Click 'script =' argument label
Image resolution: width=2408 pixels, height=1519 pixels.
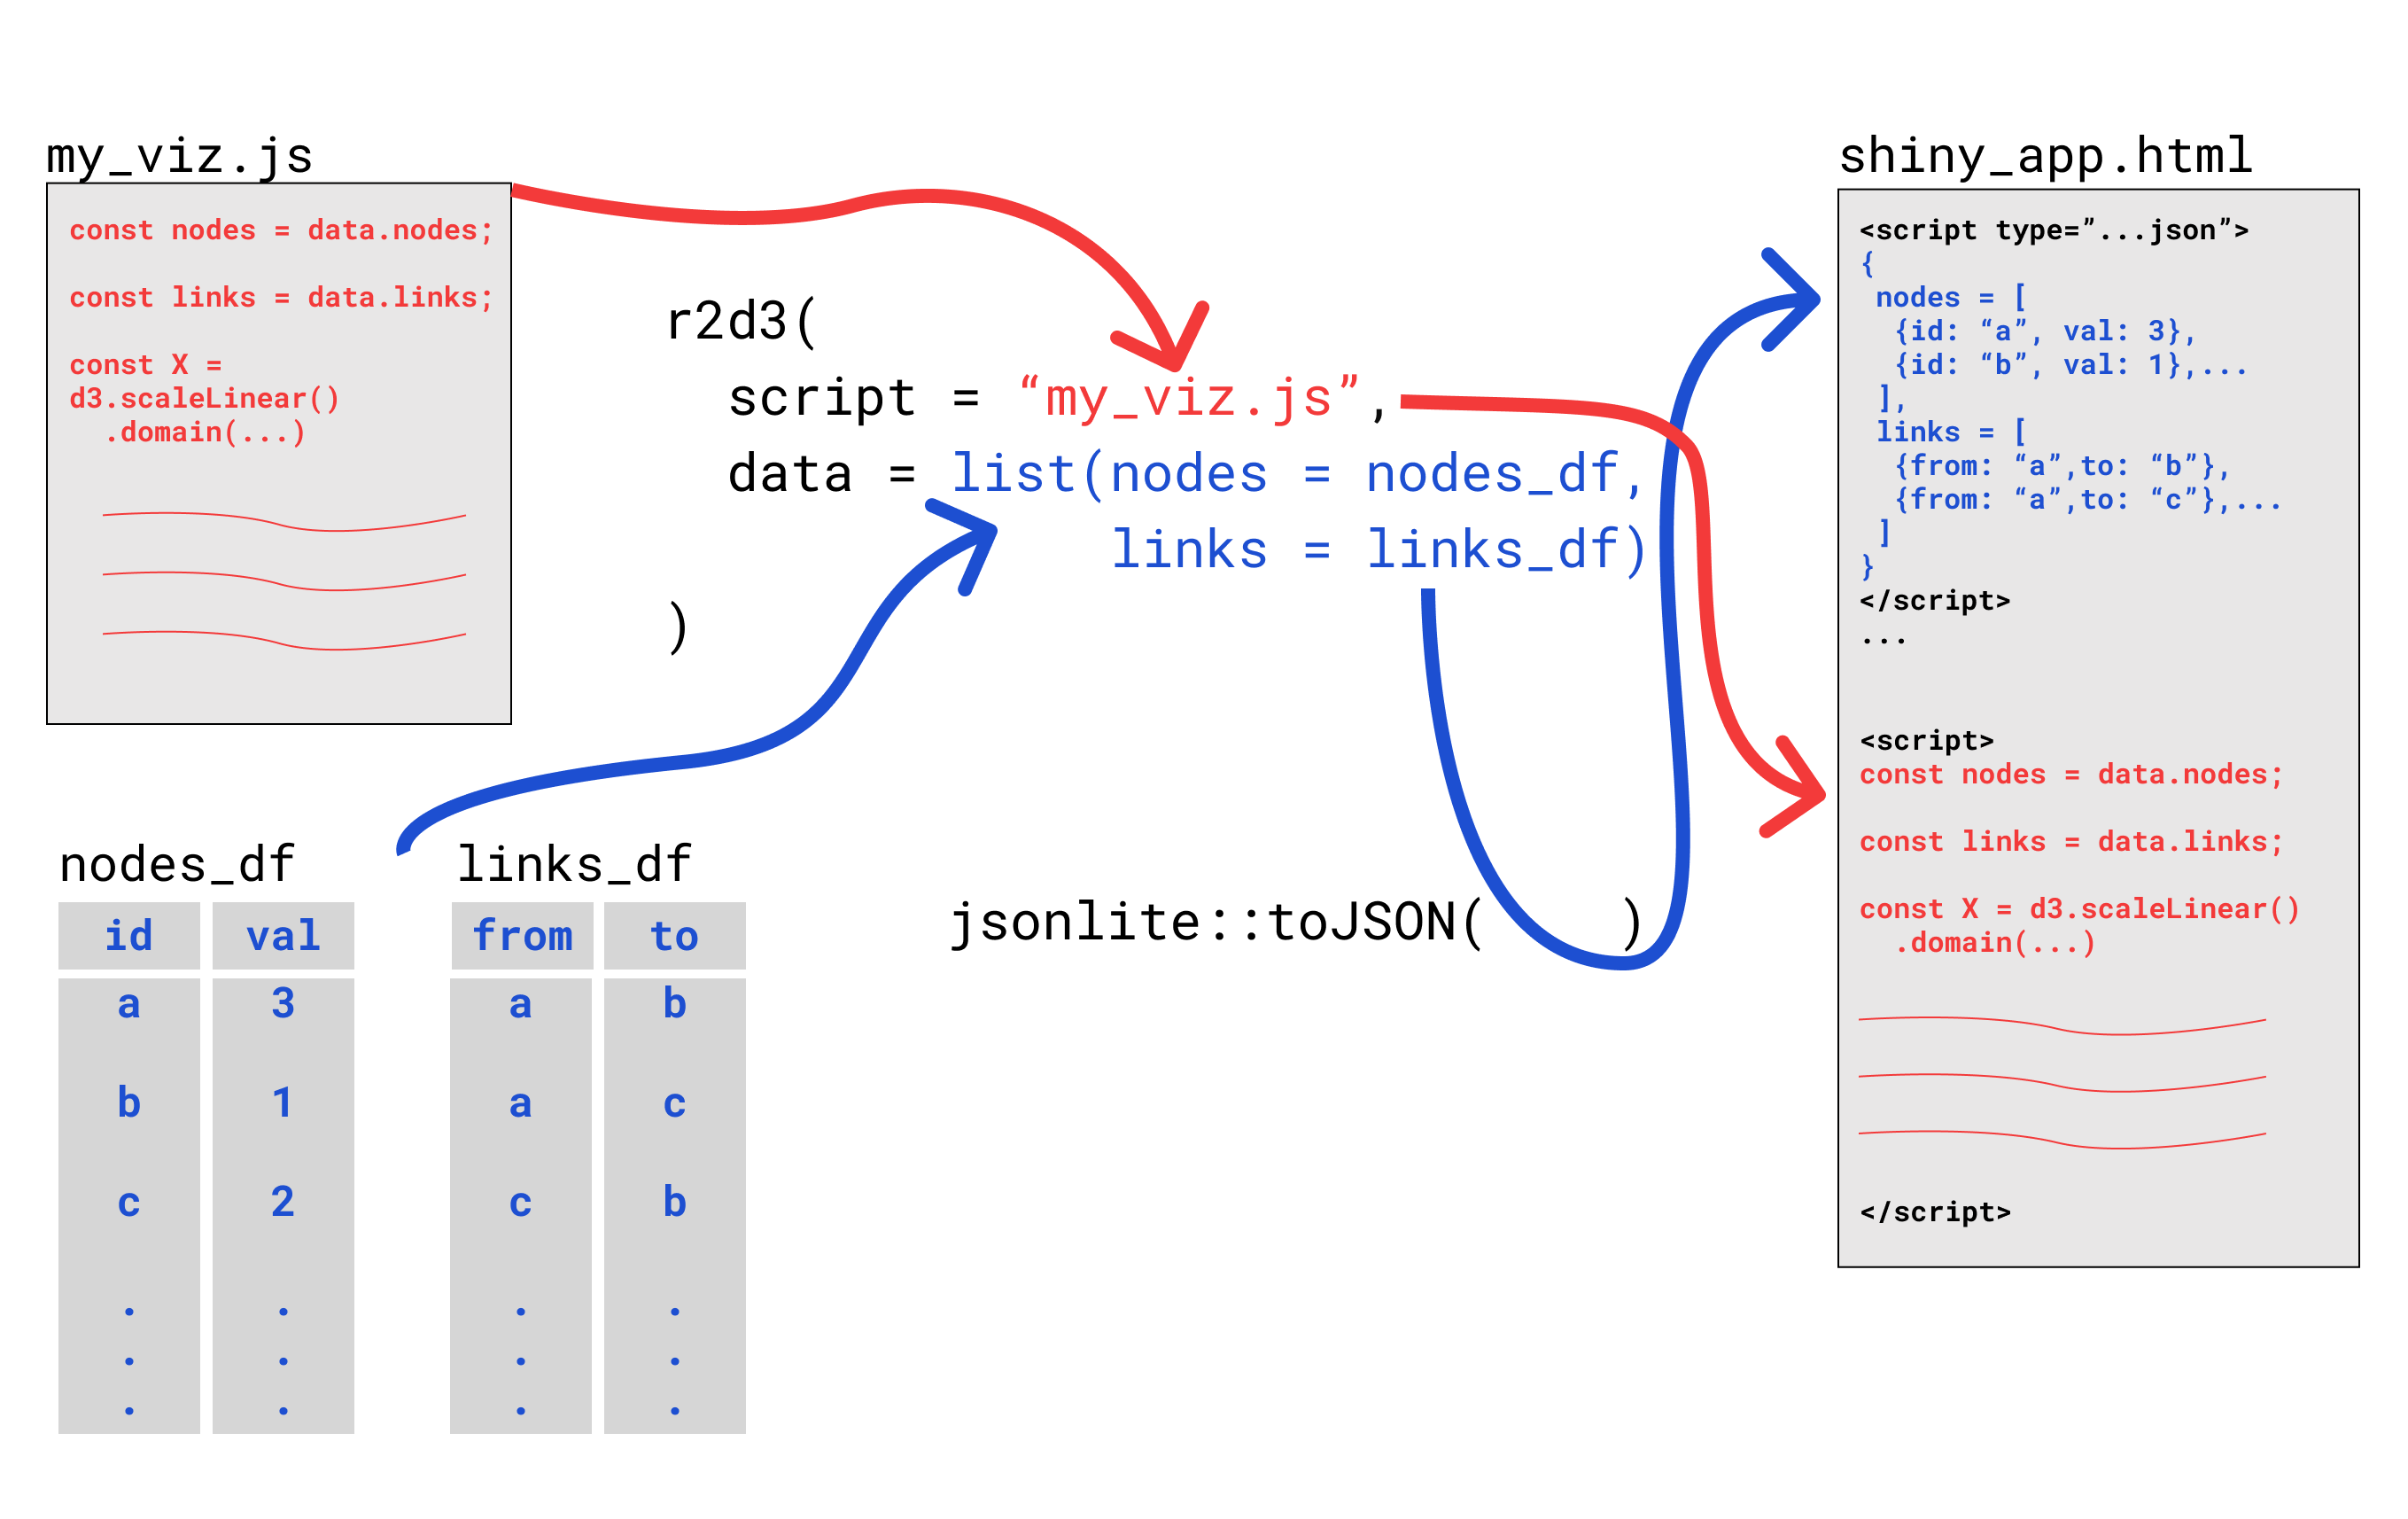point(853,398)
